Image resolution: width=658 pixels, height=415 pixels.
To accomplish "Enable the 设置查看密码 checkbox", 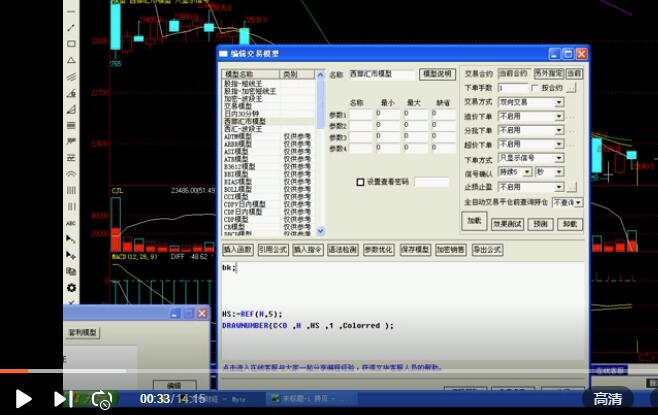I will (360, 182).
